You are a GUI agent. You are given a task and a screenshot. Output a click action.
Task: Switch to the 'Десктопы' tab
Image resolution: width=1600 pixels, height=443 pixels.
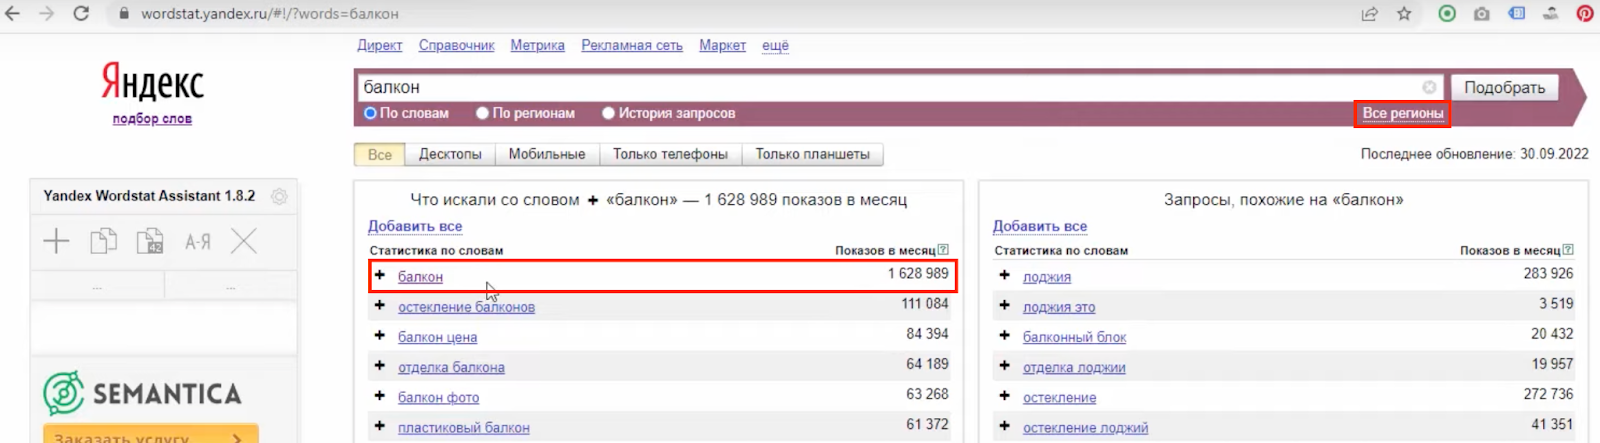[x=450, y=155]
